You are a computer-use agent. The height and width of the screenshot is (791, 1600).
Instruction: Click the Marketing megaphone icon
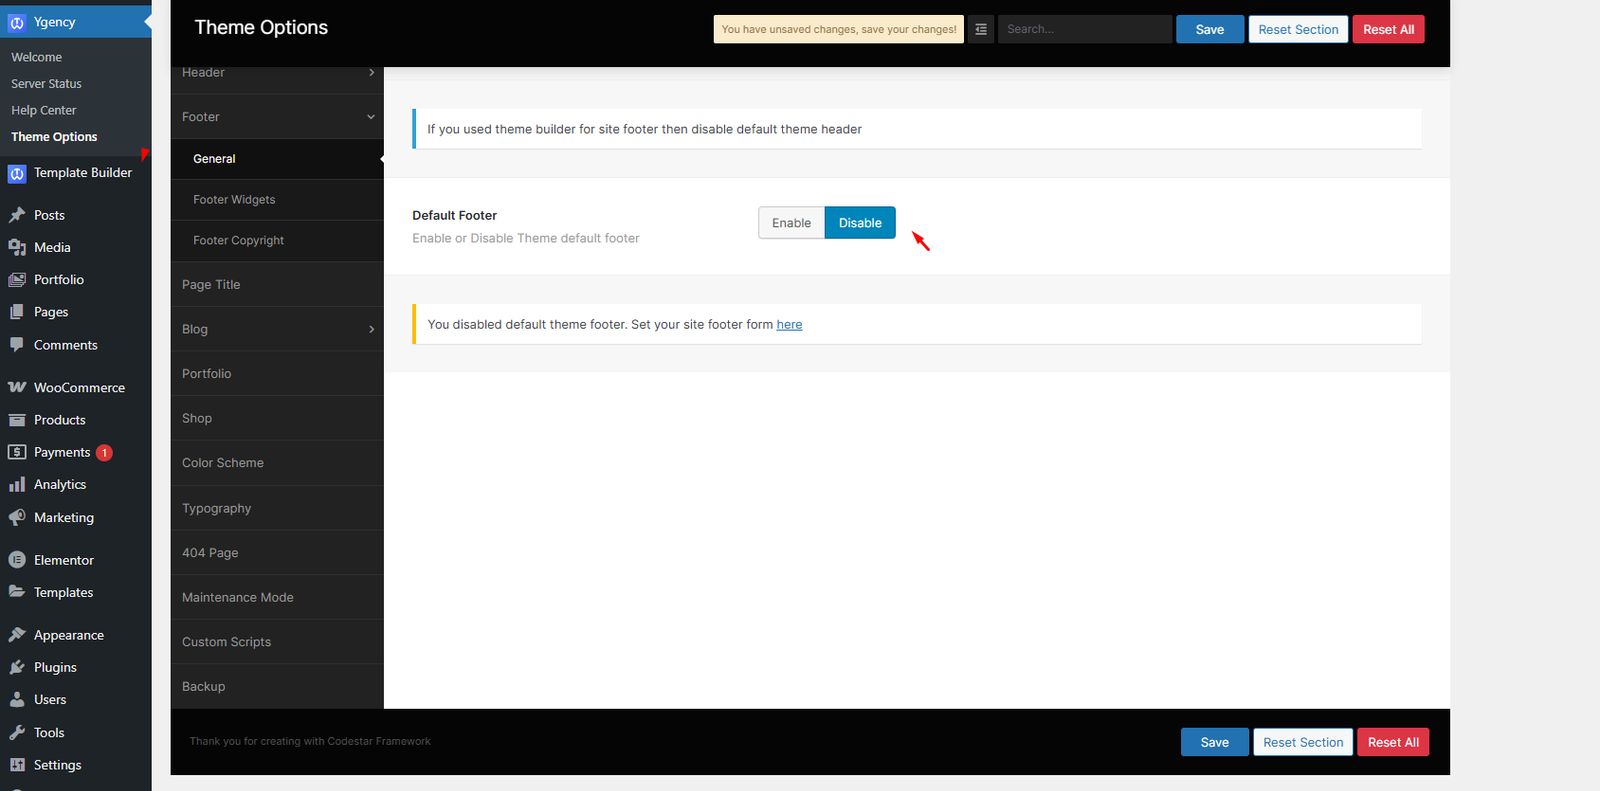click(17, 517)
